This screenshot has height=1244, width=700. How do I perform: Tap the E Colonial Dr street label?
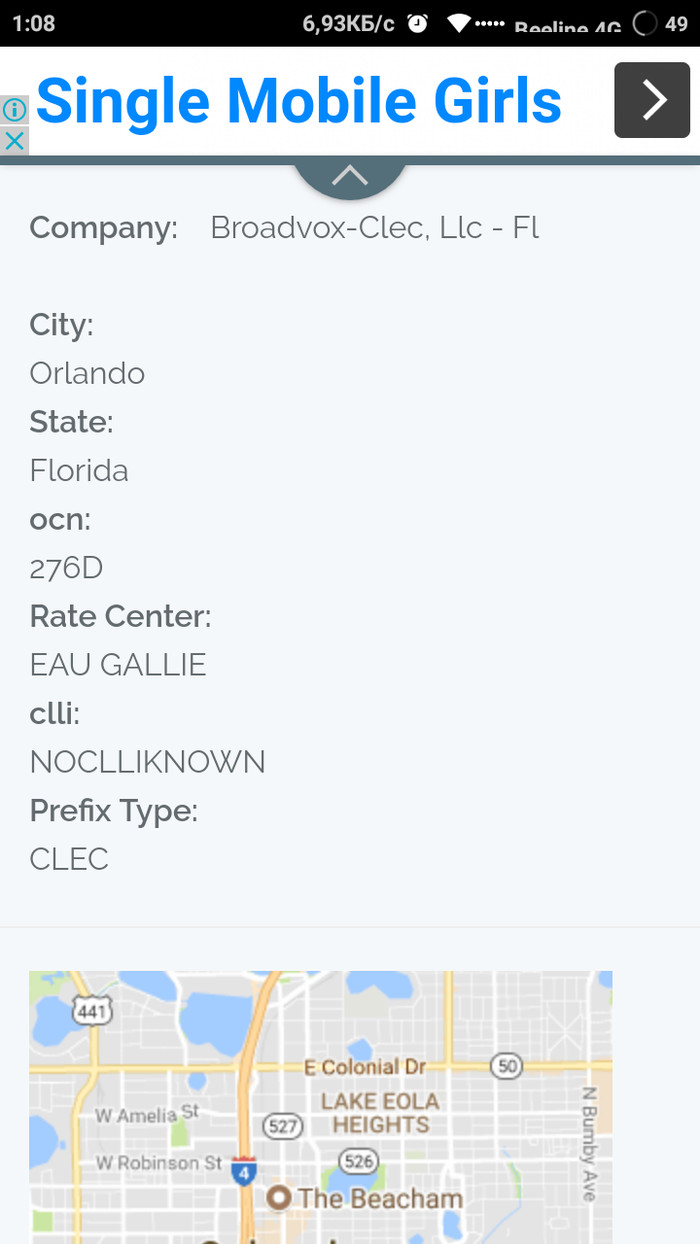pyautogui.click(x=365, y=1067)
